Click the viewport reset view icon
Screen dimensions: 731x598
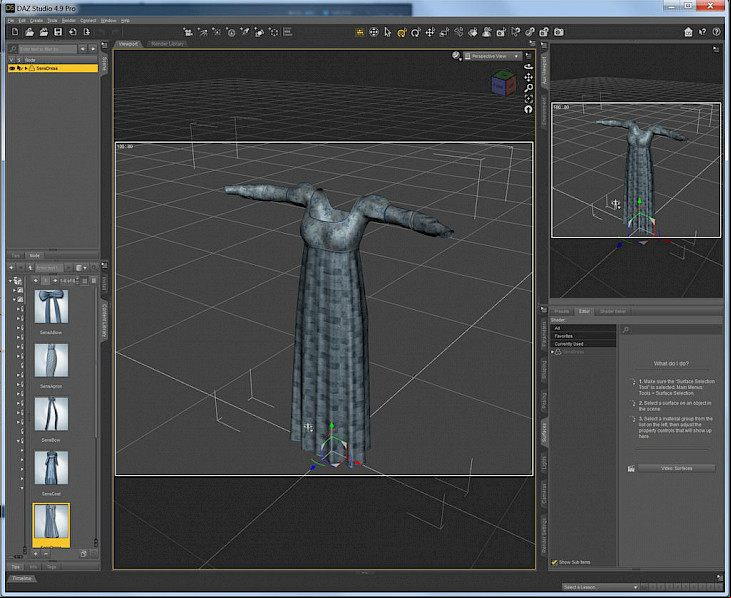tap(528, 110)
